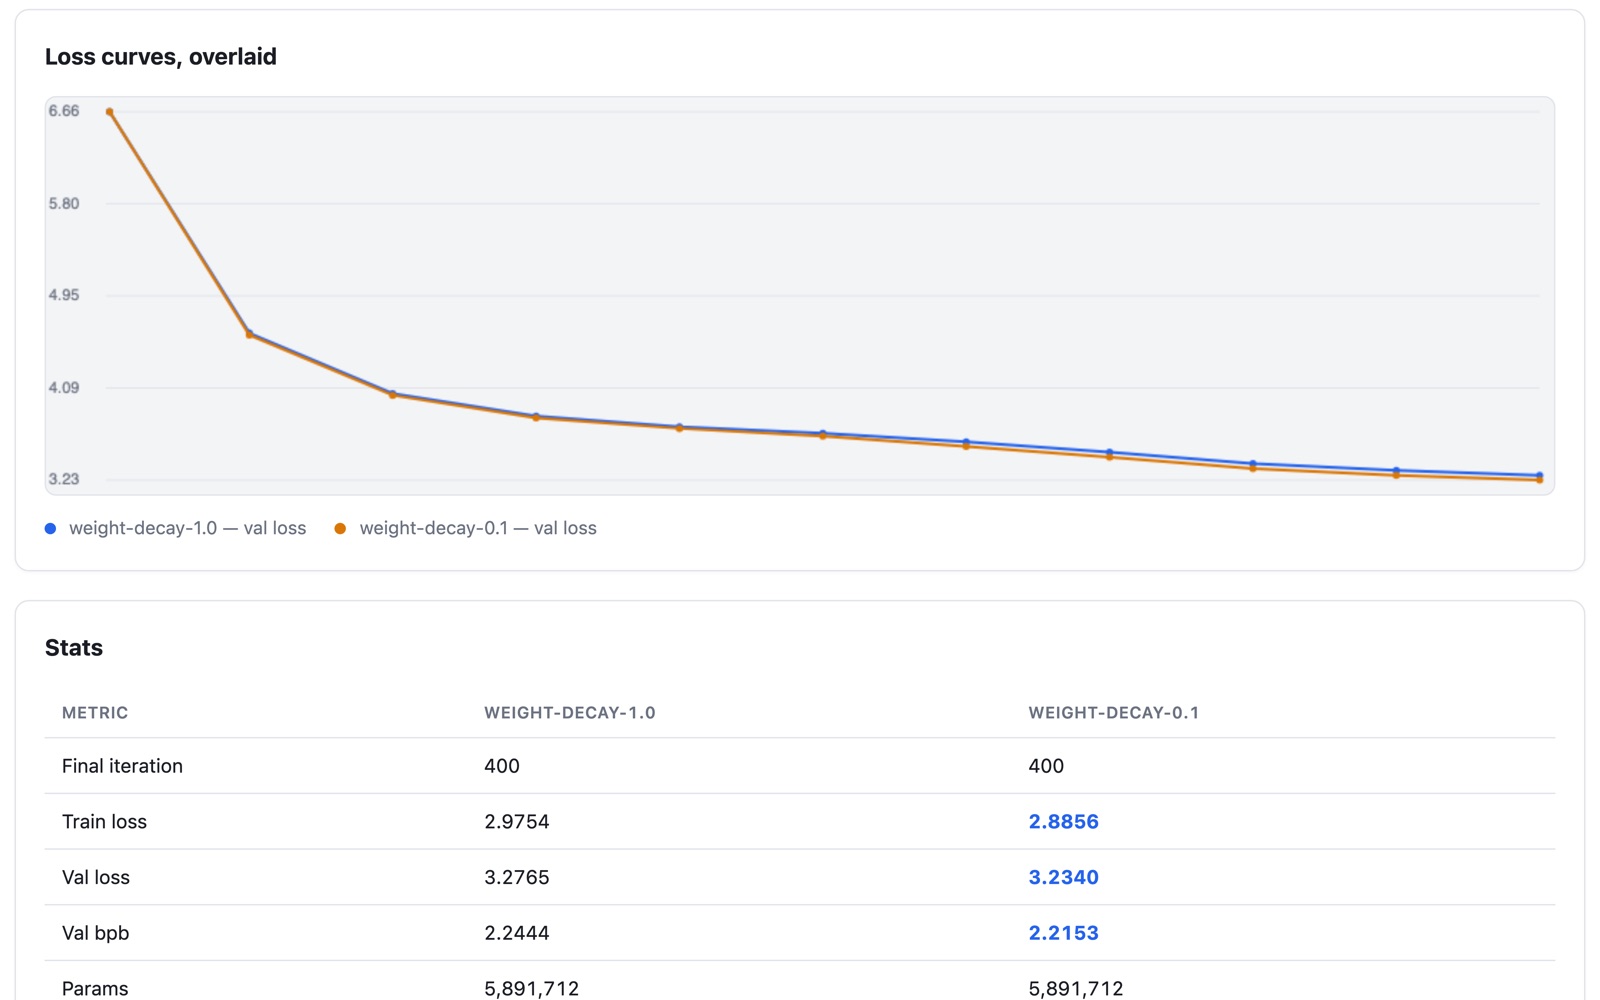Select legend label weight-decay-1.0 — val loss
Viewport: 1600px width, 1000px height.
[187, 528]
